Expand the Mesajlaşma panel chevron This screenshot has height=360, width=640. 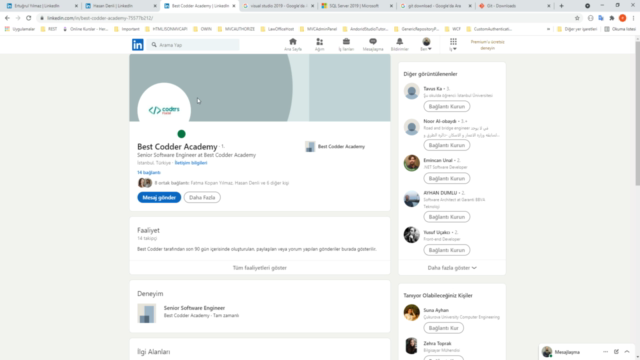click(627, 352)
